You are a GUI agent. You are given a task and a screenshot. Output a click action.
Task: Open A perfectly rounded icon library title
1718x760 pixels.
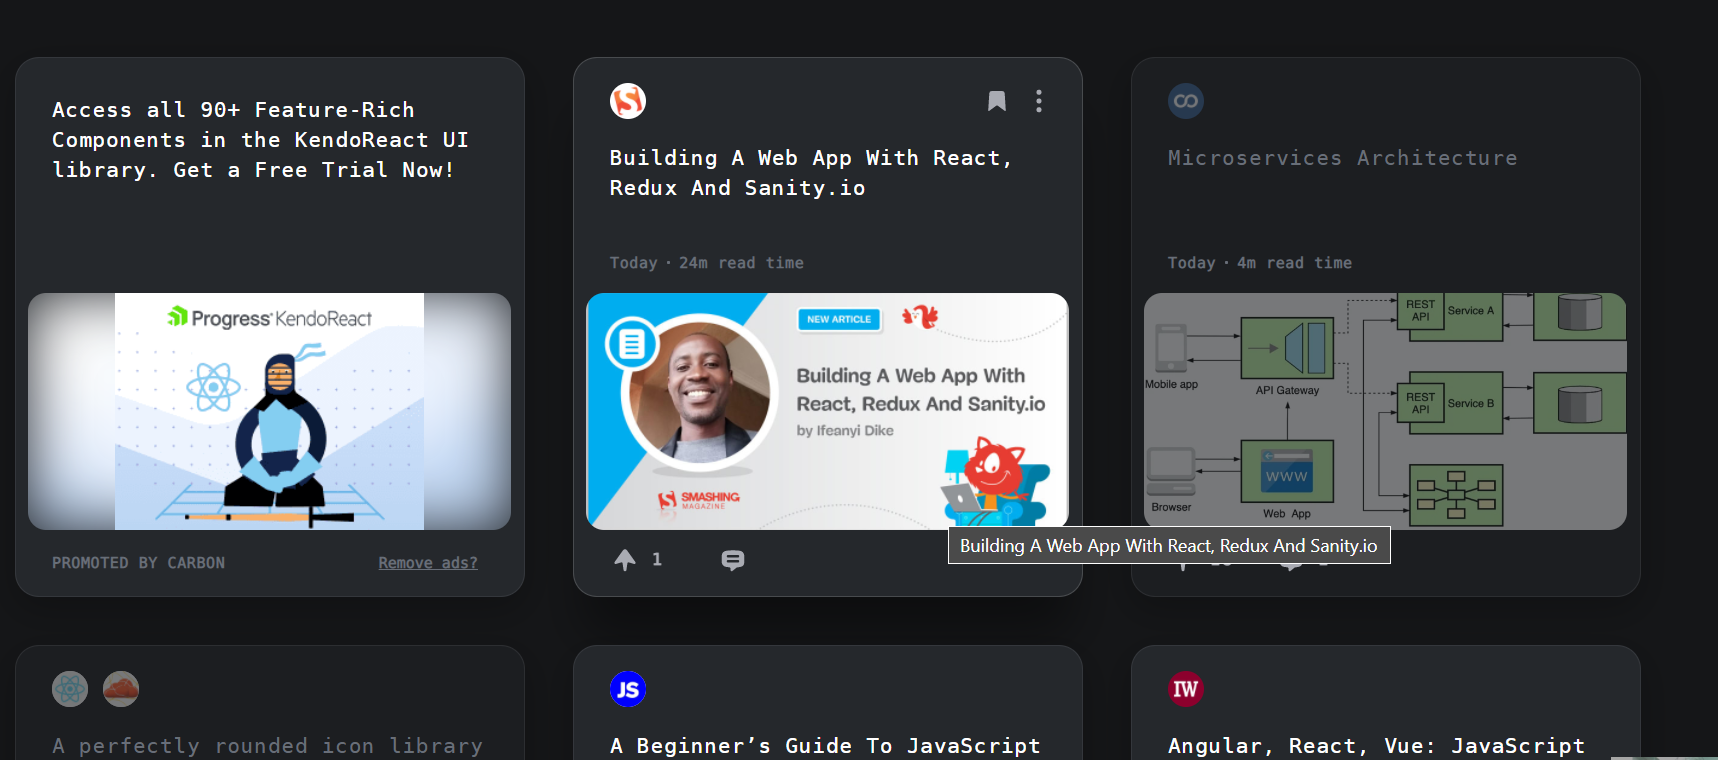pos(267,746)
